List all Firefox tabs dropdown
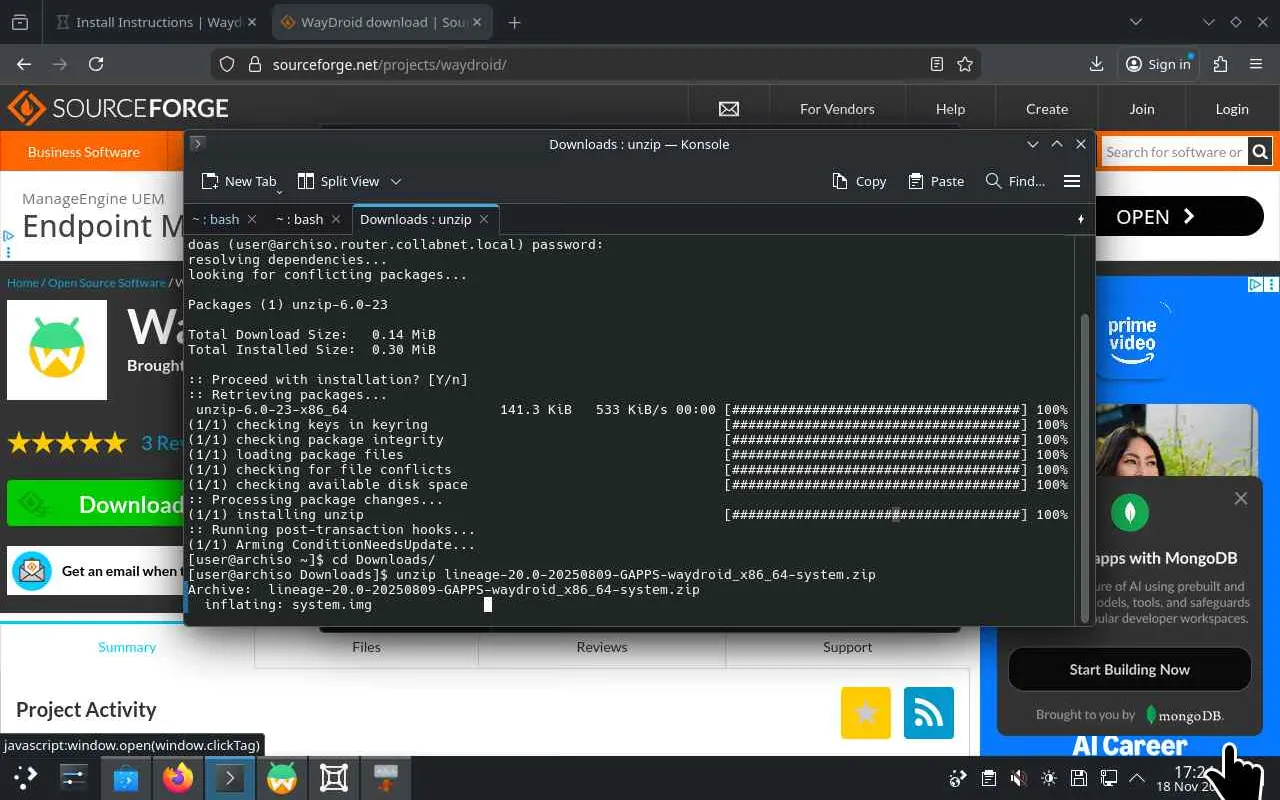The height and width of the screenshot is (800, 1280). [1136, 22]
